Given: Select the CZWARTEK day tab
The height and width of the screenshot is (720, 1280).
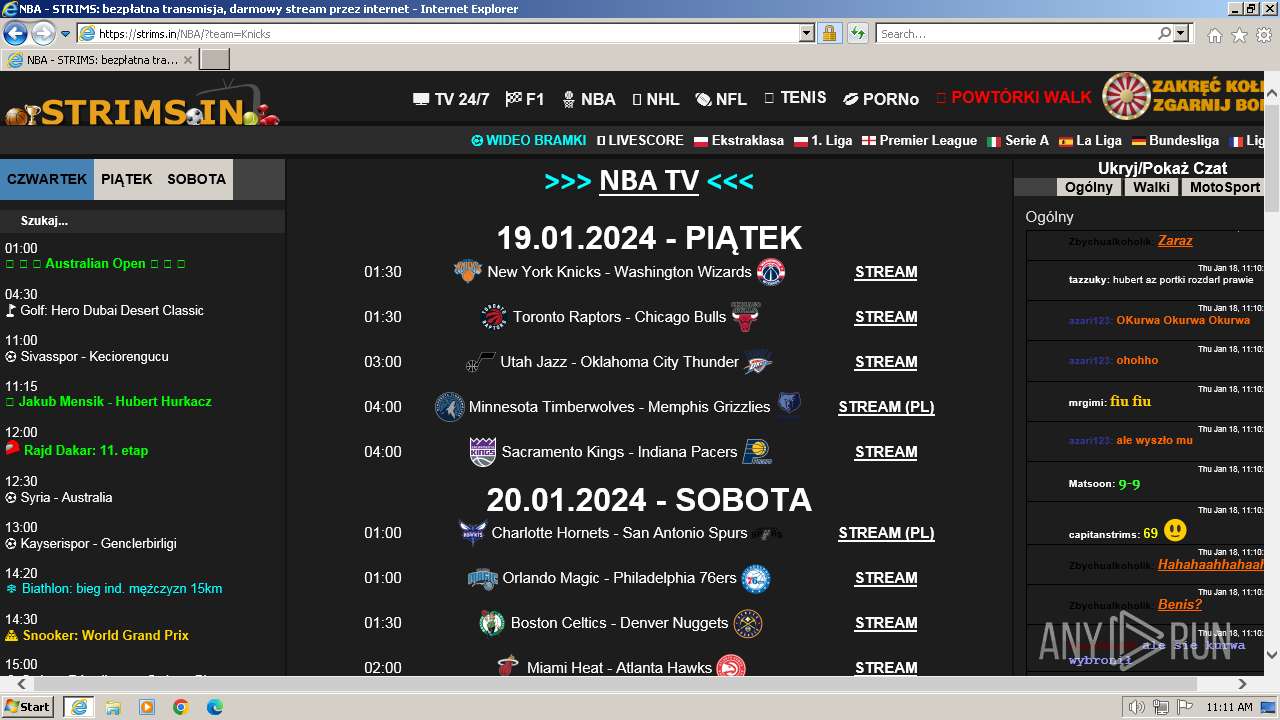Looking at the screenshot, I should tap(47, 179).
